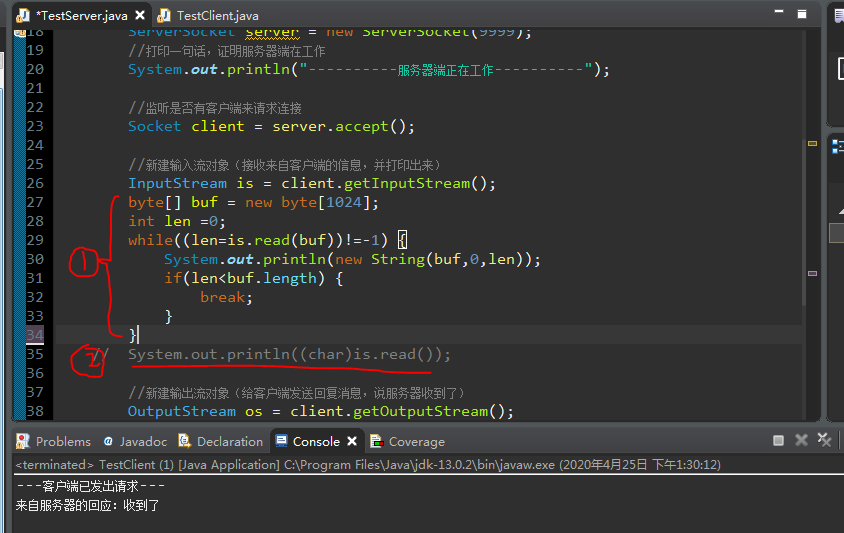Image resolution: width=844 pixels, height=533 pixels.
Task: Remove the terminated launch from console
Action: tap(801, 440)
